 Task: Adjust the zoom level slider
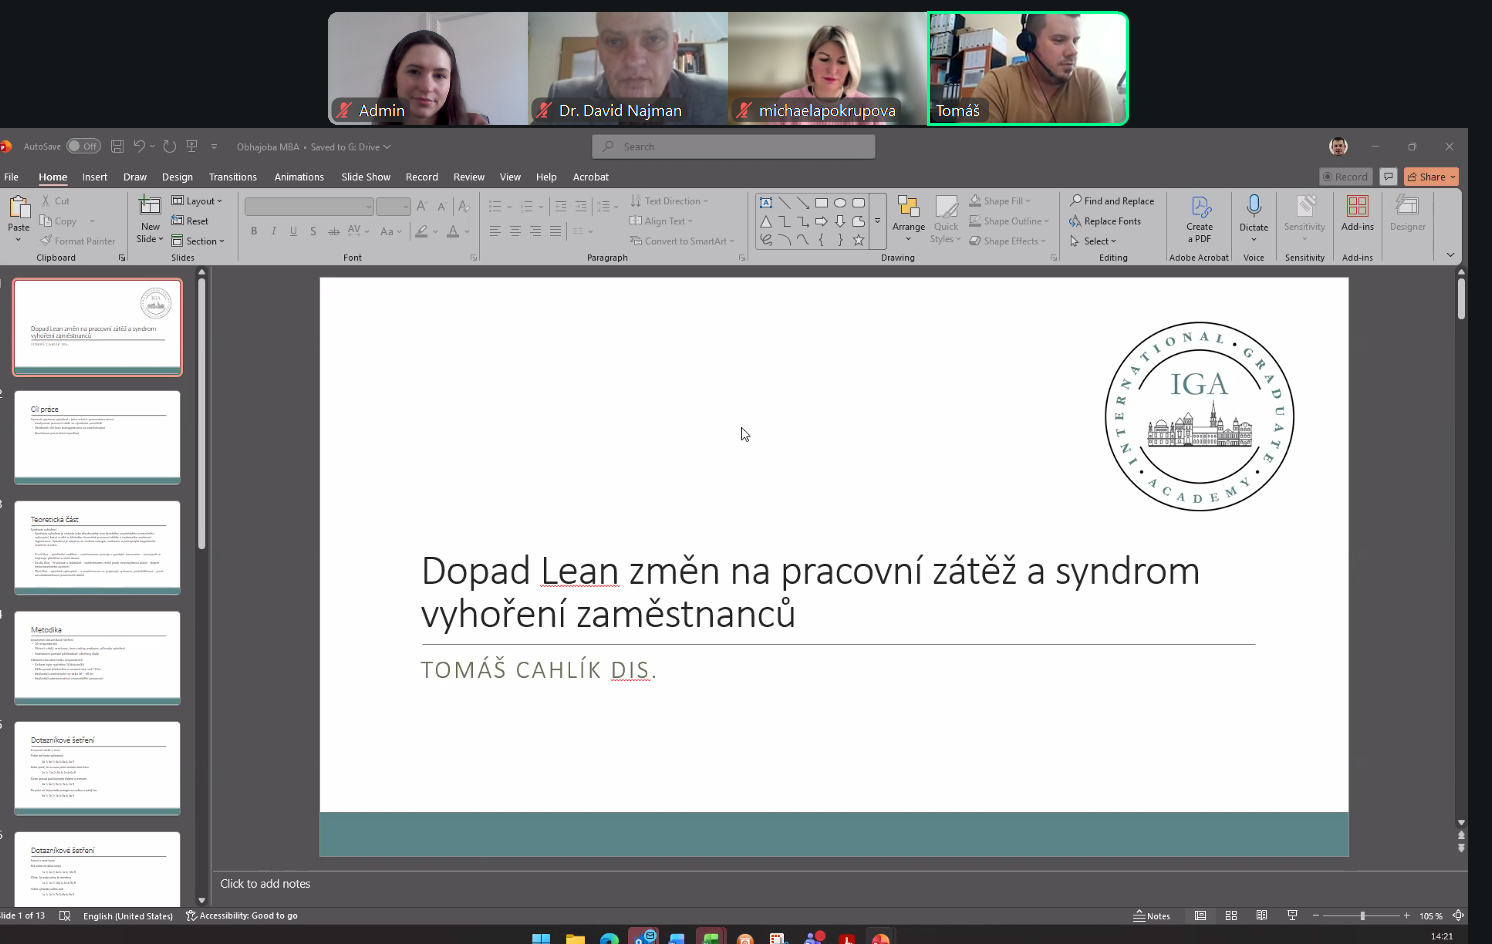pyautogui.click(x=1362, y=916)
